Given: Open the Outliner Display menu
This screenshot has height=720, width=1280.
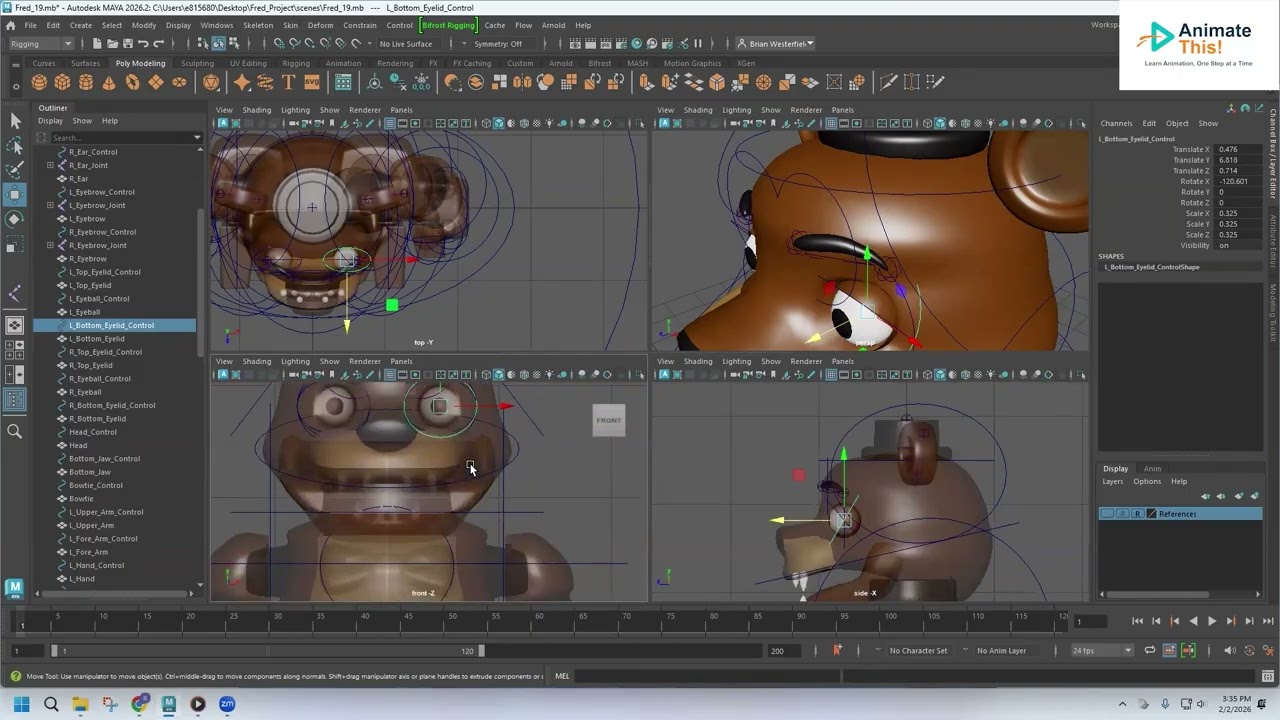Looking at the screenshot, I should [x=50, y=121].
